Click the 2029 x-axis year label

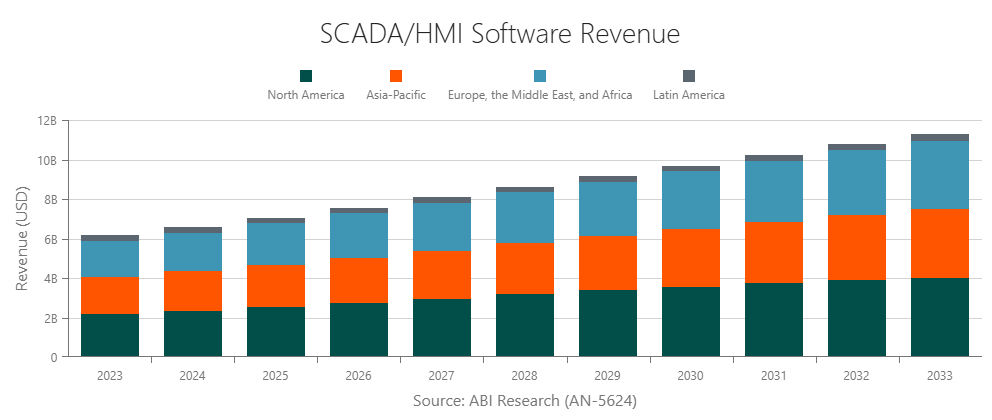(608, 376)
